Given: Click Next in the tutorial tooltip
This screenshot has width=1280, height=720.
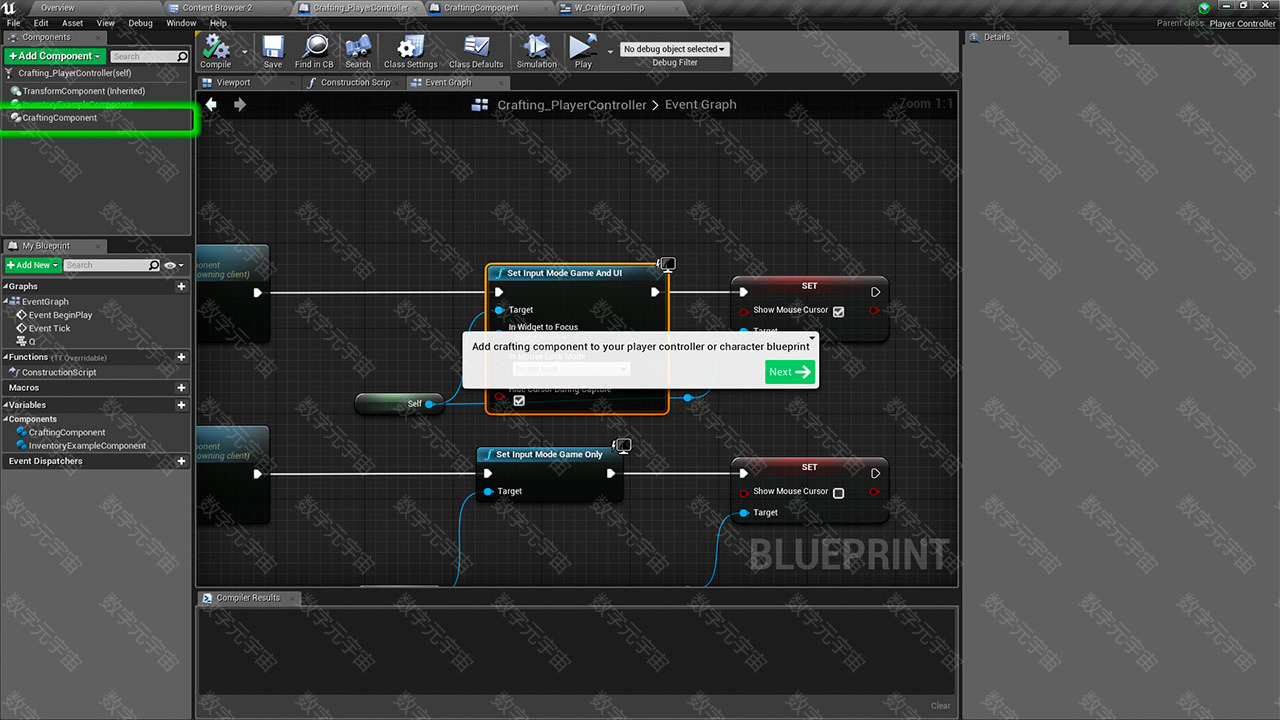Looking at the screenshot, I should 790,372.
